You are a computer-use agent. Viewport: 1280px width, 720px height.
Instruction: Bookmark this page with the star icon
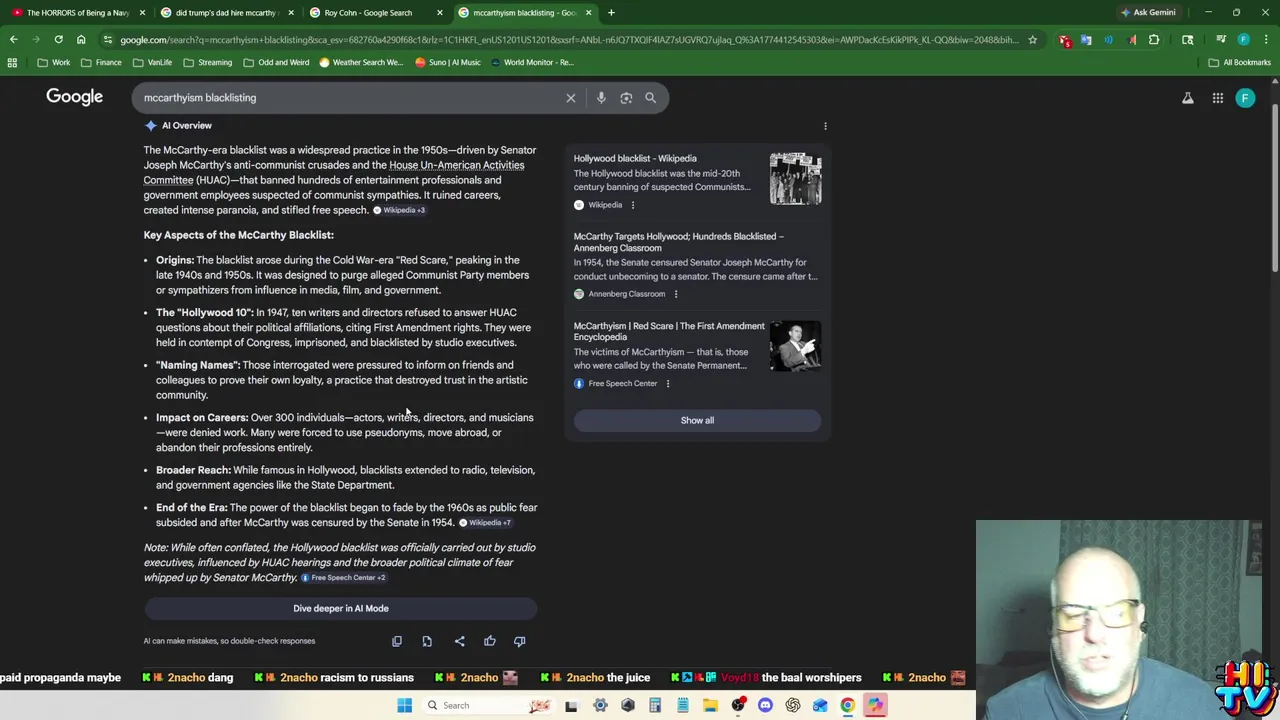pos(1033,40)
